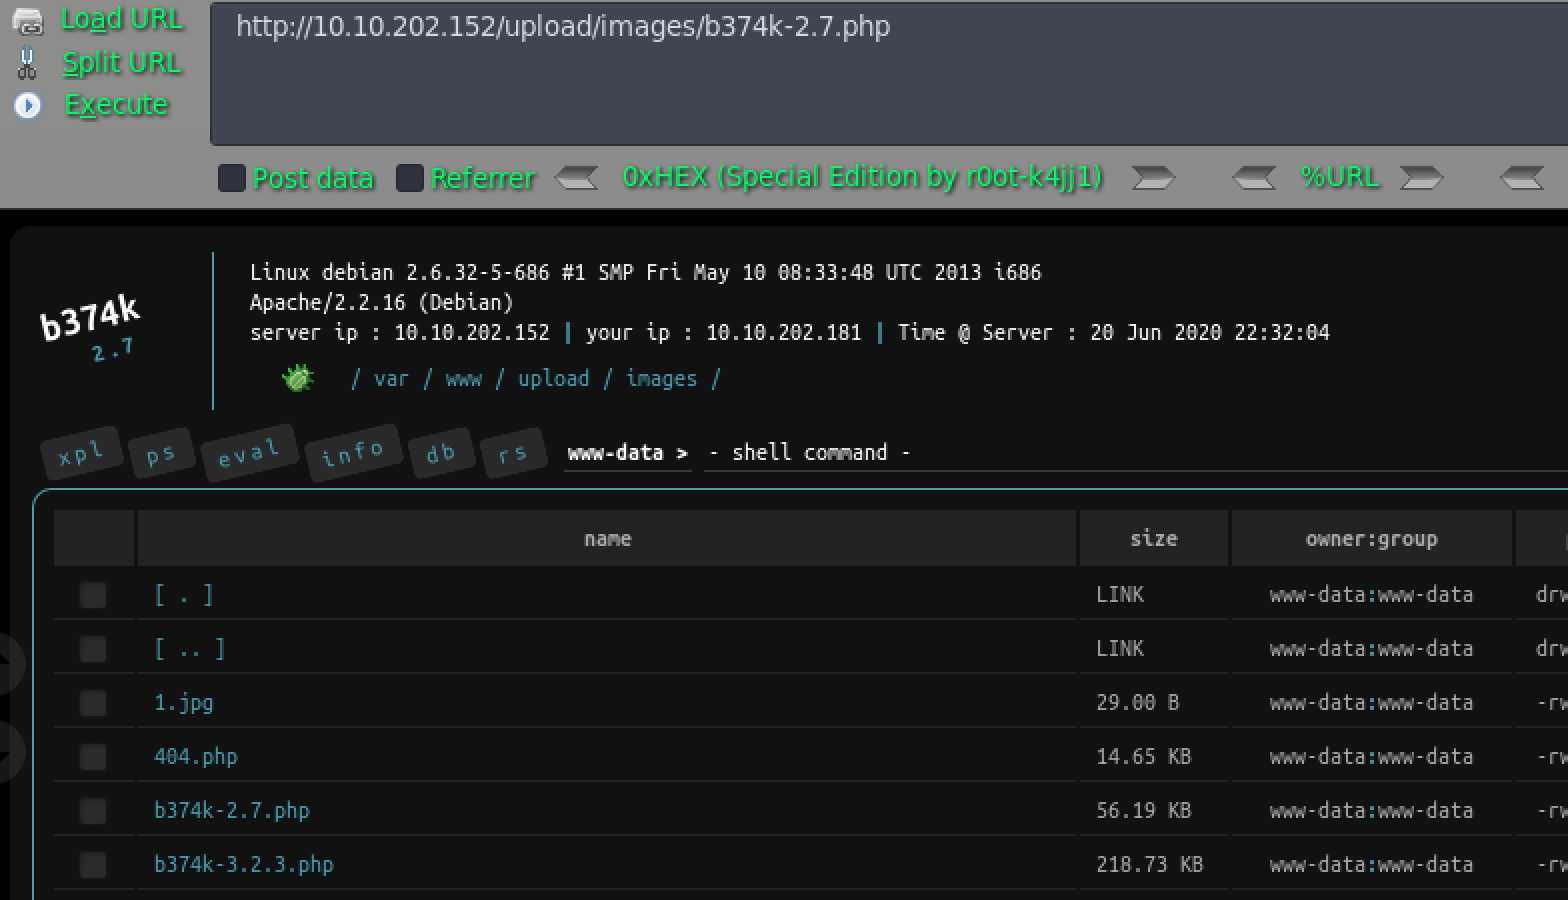Open the info tab
1568x900 pixels.
click(352, 453)
